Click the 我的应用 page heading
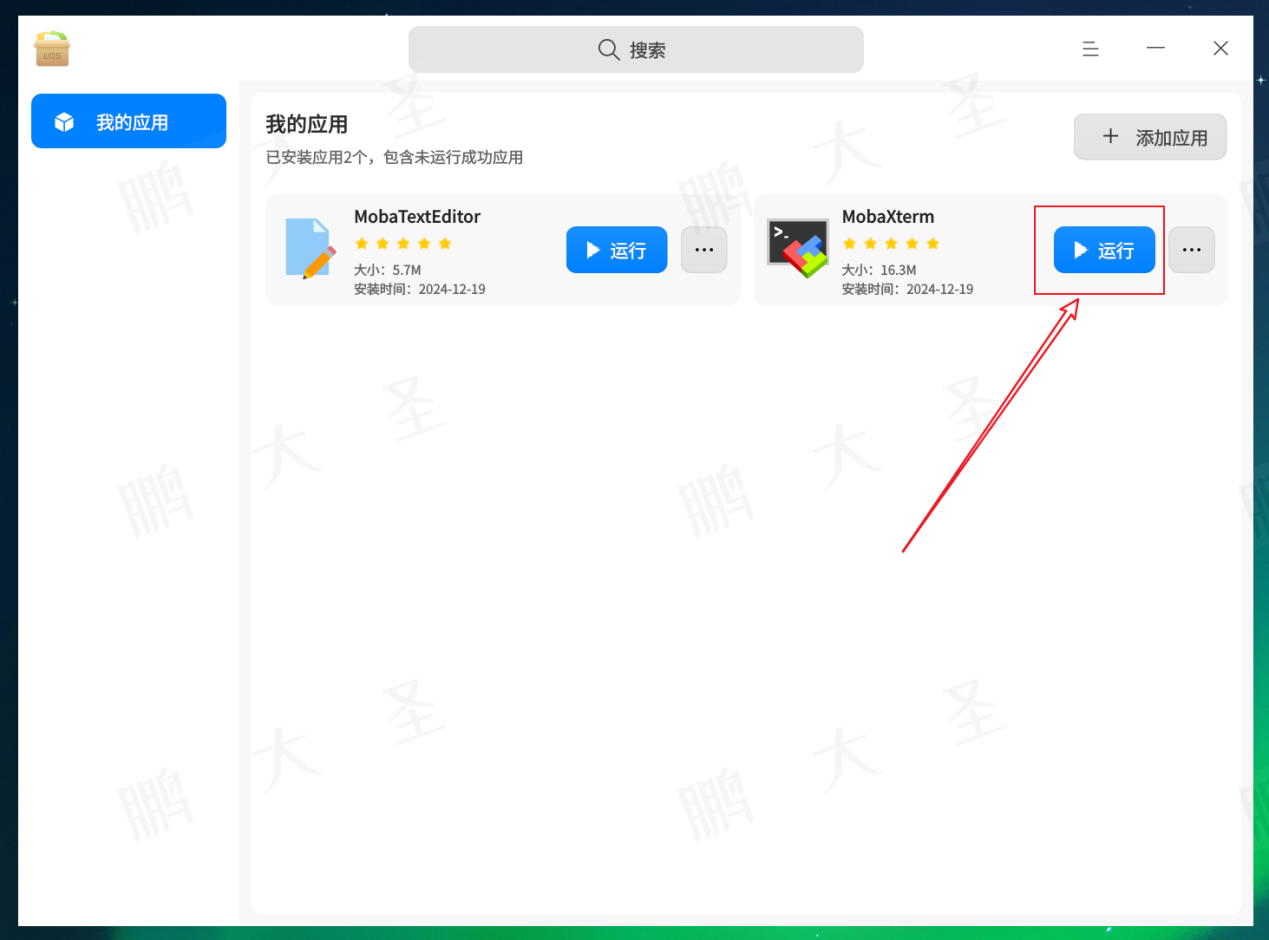The width and height of the screenshot is (1269, 940). (307, 125)
